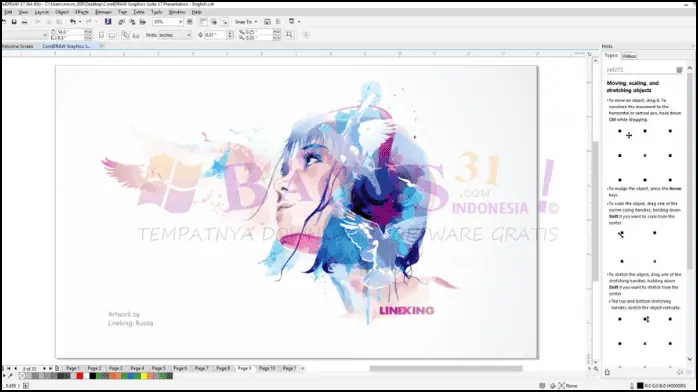Viewport: 698px width, 392px height.
Task: Select the no-fill X swatch in palette
Action: (x=22, y=376)
